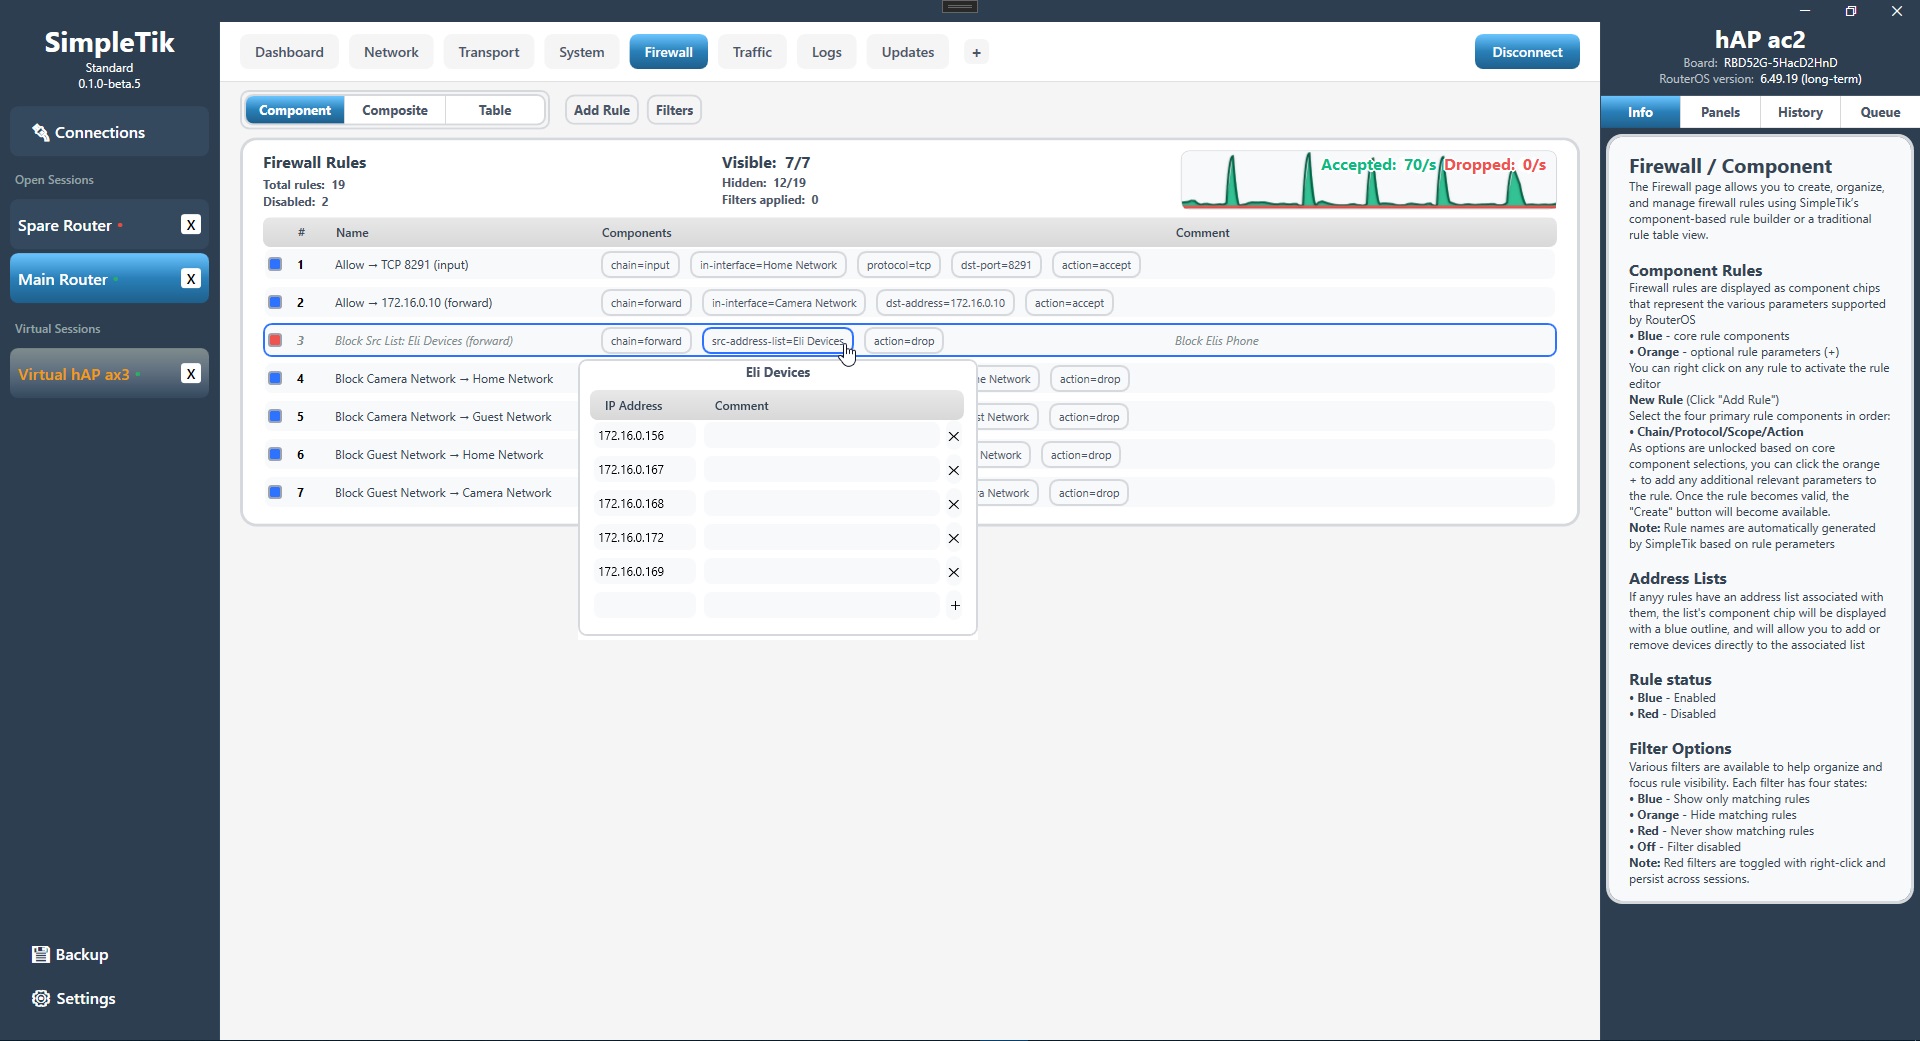Click src-address-list=Eli Devices chip
The width and height of the screenshot is (1920, 1041).
tap(778, 341)
